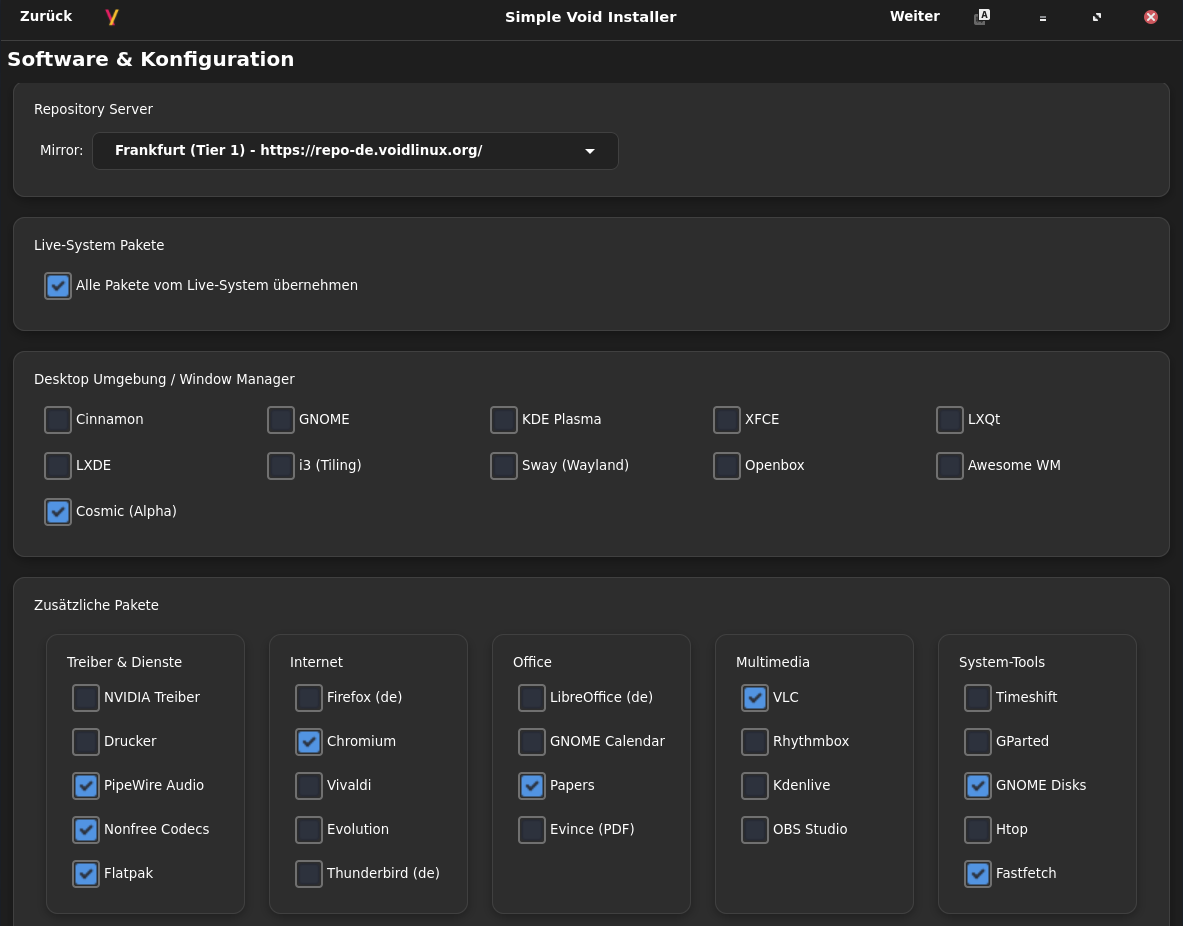Deselect the Cosmic (Alpha) checkbox

(x=58, y=512)
